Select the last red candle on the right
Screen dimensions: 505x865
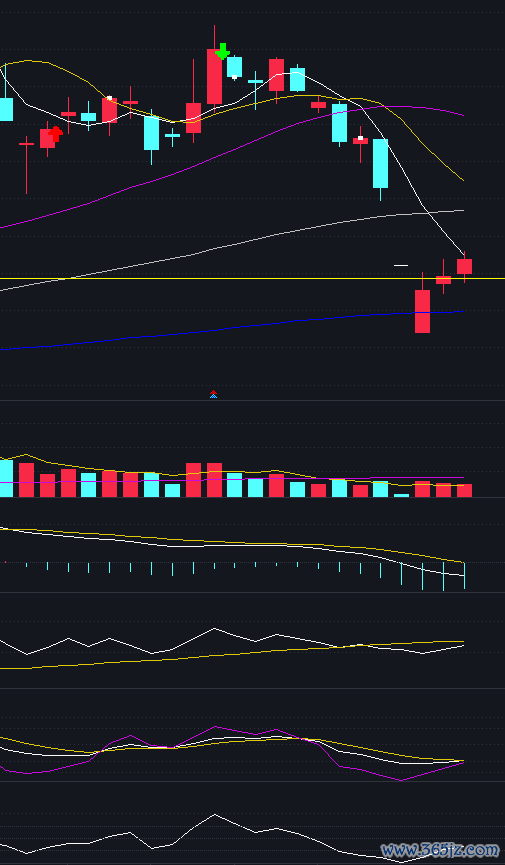464,266
